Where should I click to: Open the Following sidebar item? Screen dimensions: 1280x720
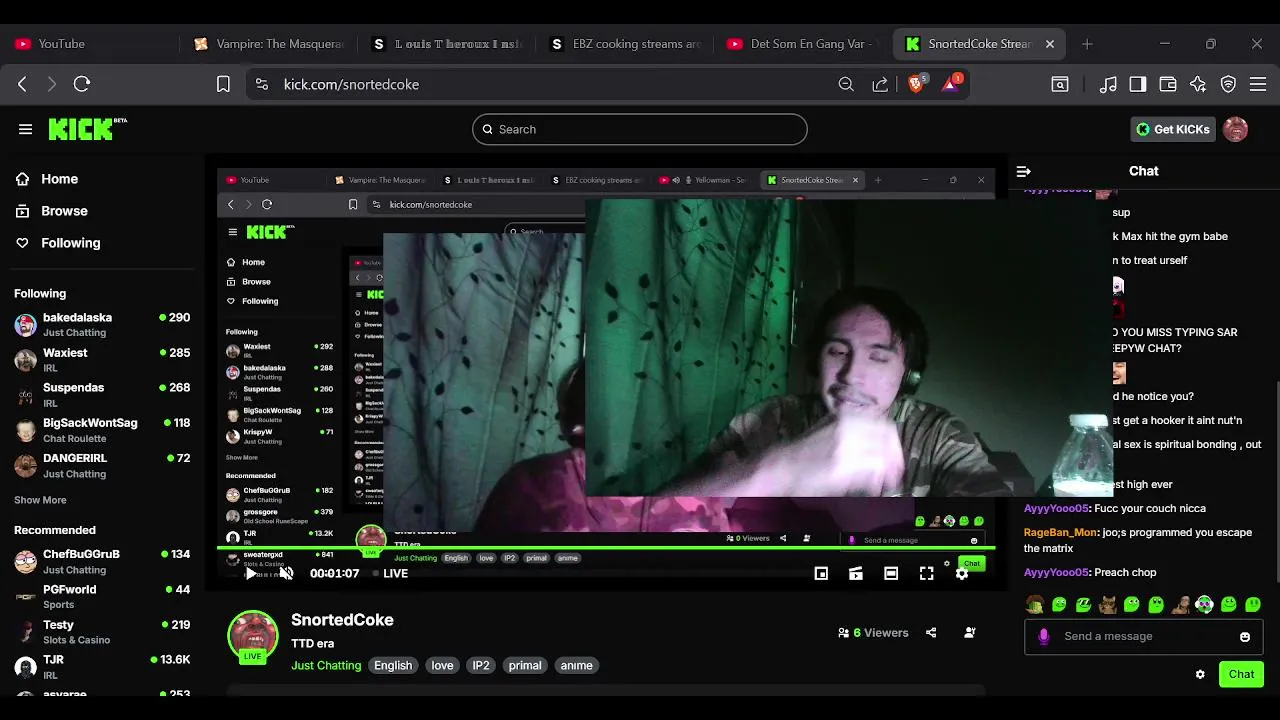pos(70,243)
